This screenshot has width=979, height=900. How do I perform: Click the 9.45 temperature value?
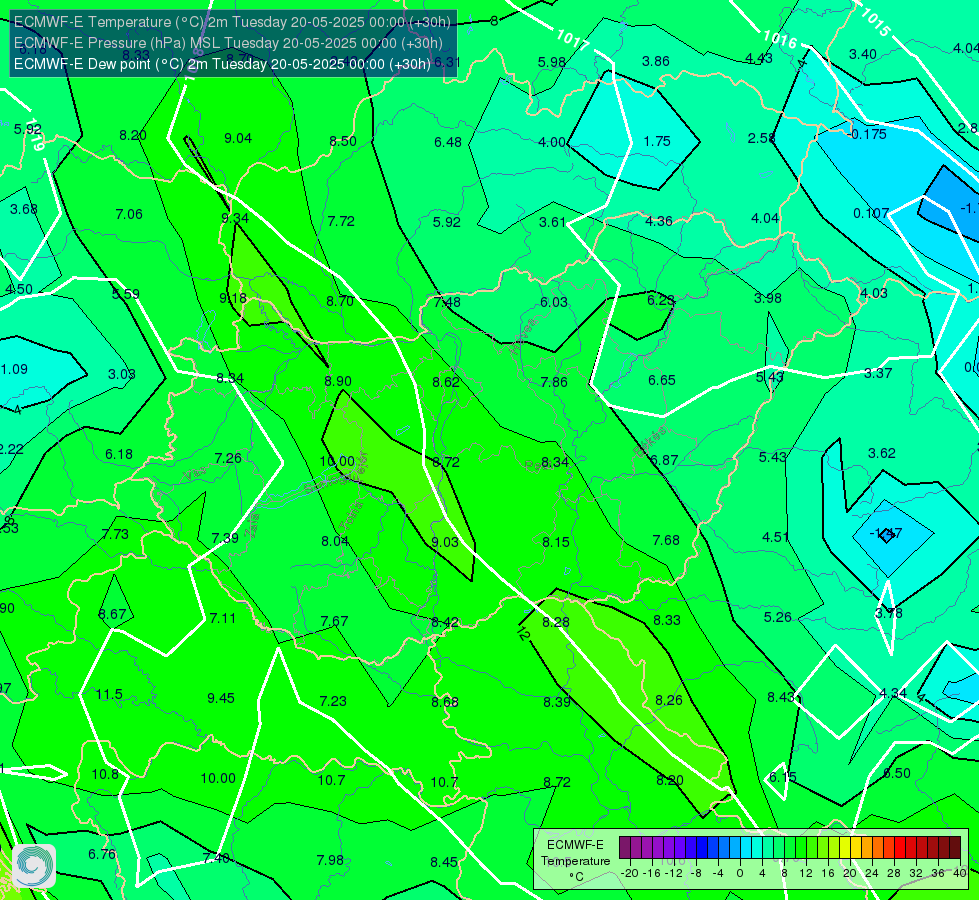click(x=221, y=698)
